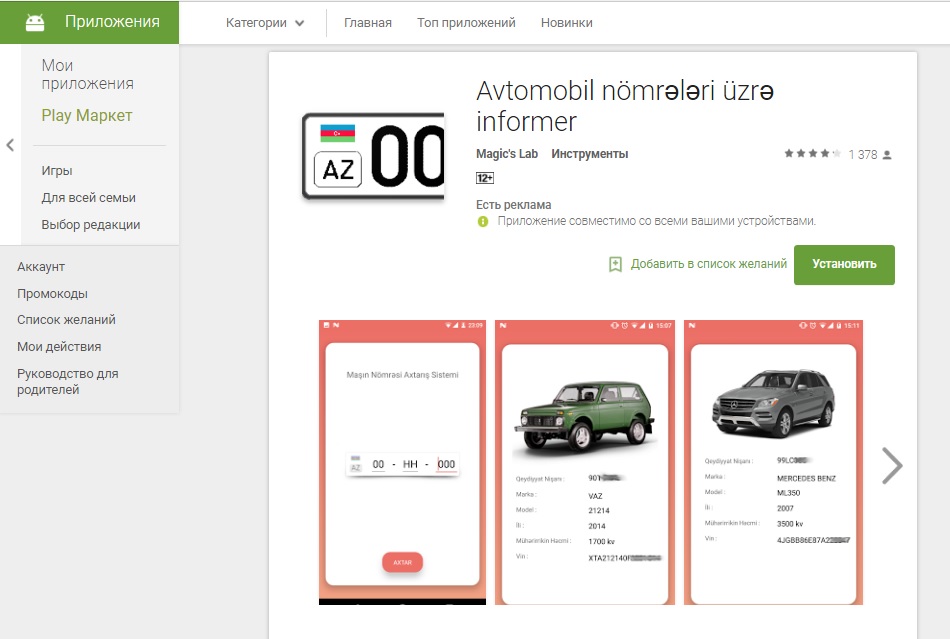This screenshot has width=950, height=639.
Task: Open the Mercedes Benz ML350 screenshot
Action: coord(773,462)
